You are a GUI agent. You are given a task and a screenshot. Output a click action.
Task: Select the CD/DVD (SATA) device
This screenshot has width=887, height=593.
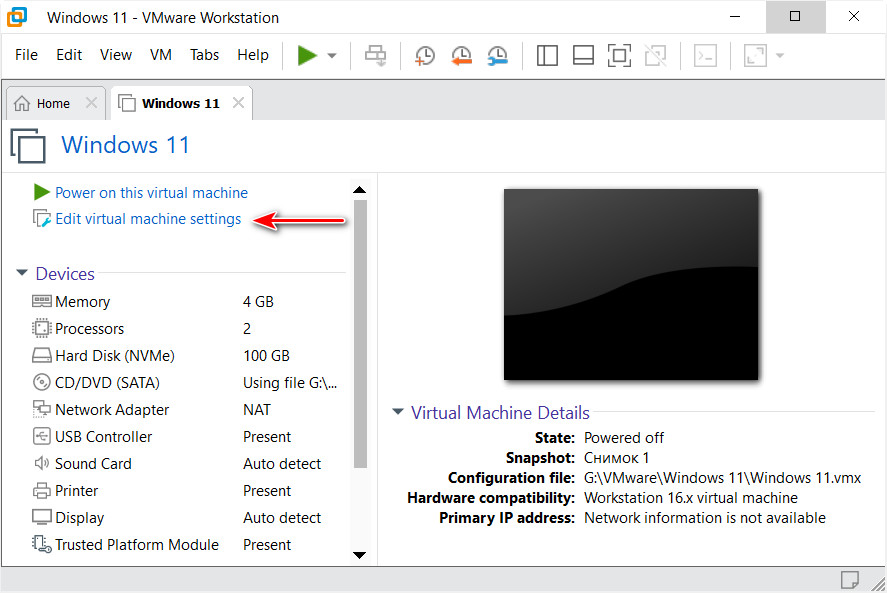pos(188,383)
